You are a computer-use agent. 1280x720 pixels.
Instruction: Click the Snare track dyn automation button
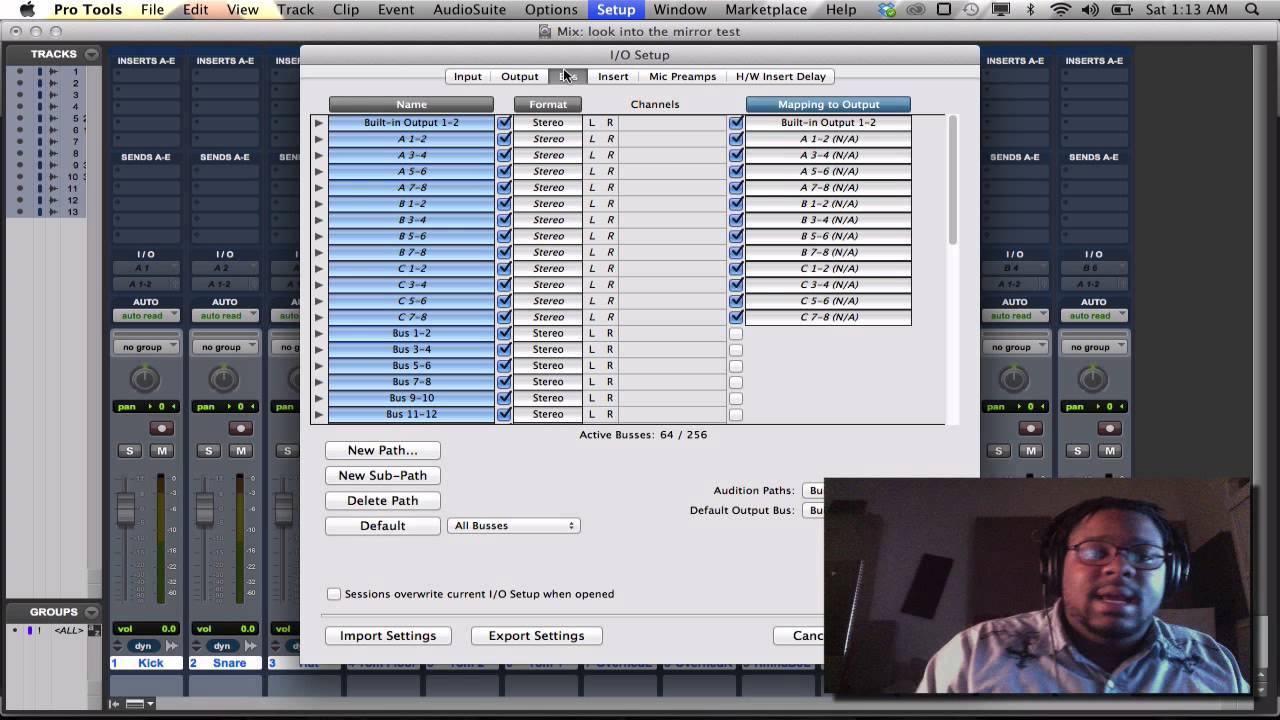pos(222,646)
